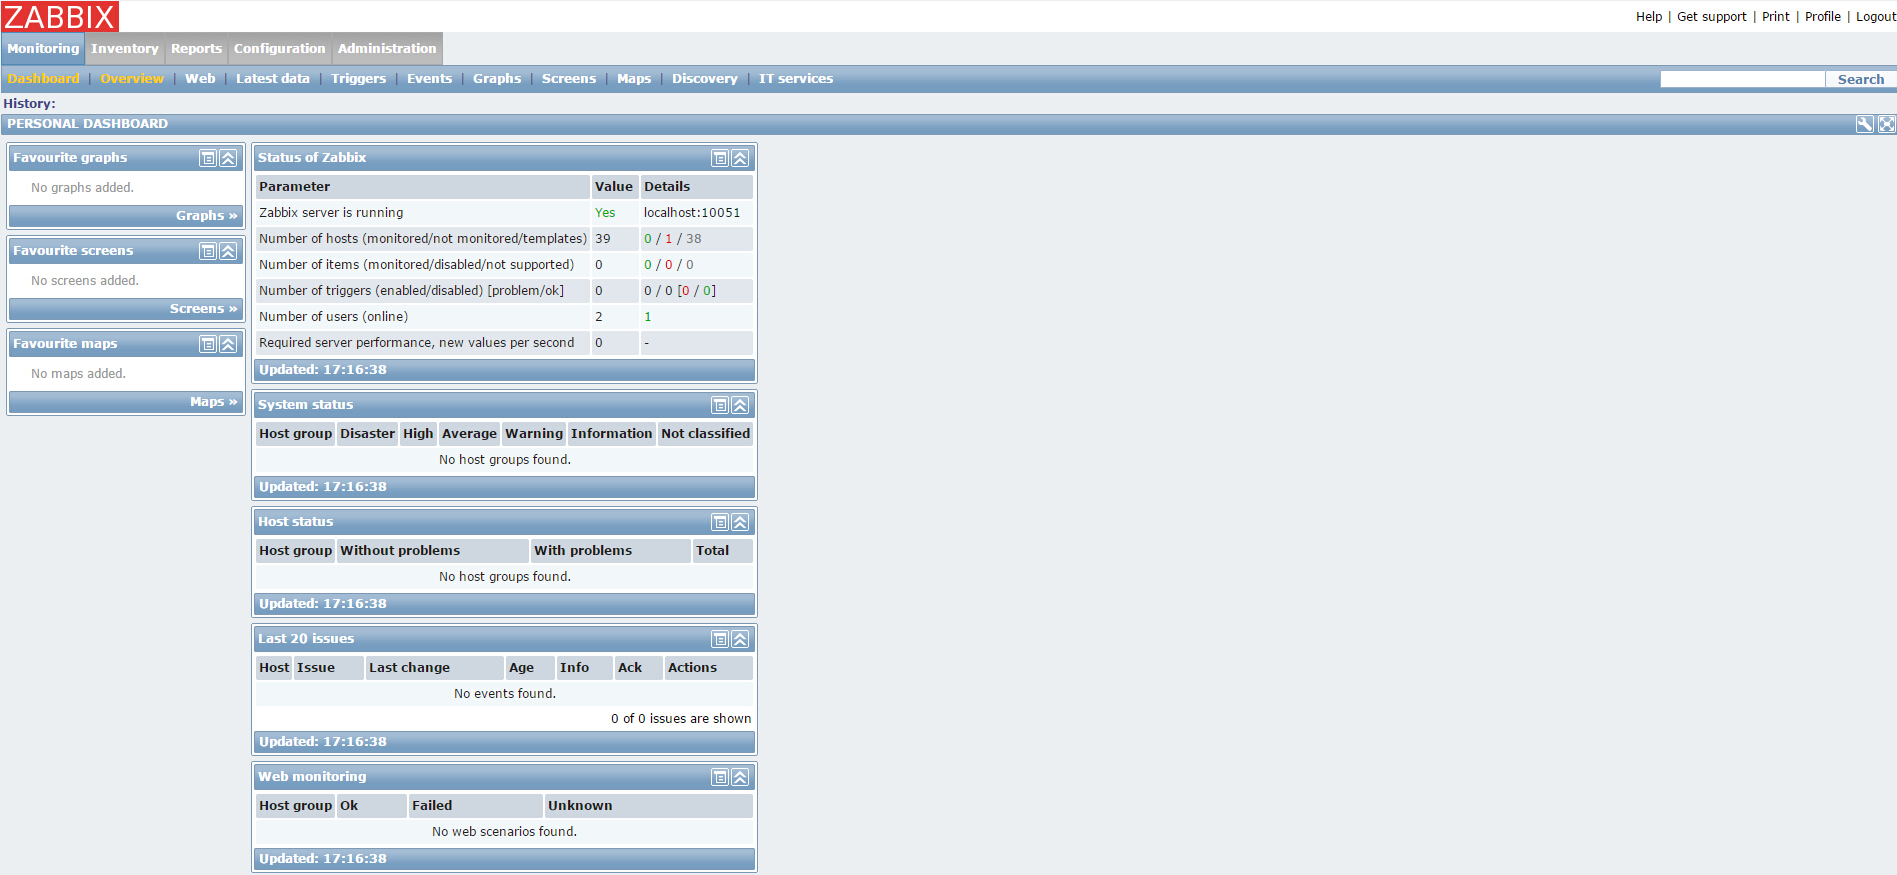Open Favourite maps widget menu icon
The image size is (1897, 875).
pyautogui.click(x=208, y=344)
